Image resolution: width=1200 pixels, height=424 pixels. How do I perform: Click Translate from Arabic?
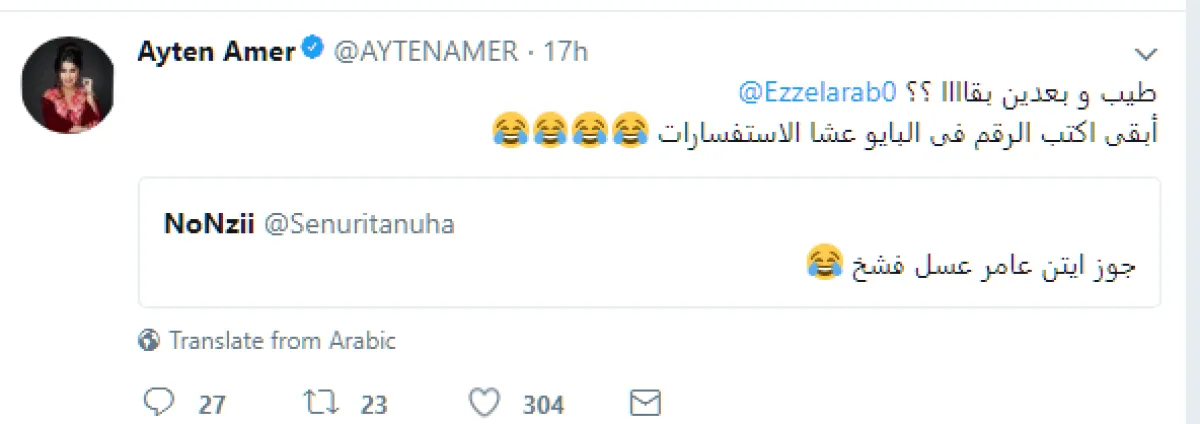pos(282,341)
